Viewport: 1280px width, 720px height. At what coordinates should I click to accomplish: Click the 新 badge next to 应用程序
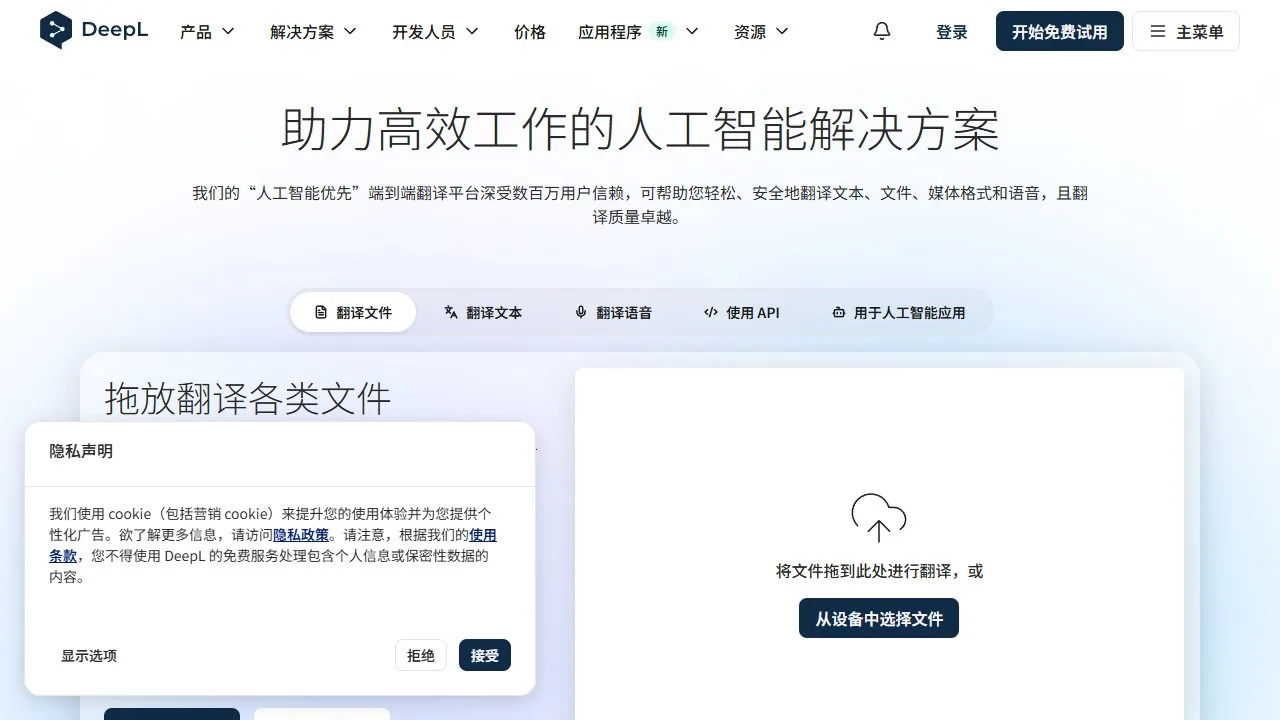pyautogui.click(x=662, y=31)
